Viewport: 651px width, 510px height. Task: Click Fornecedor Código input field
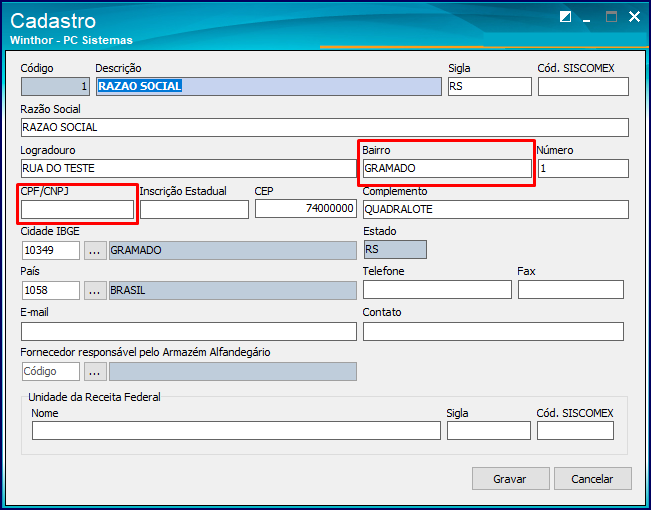[x=51, y=371]
